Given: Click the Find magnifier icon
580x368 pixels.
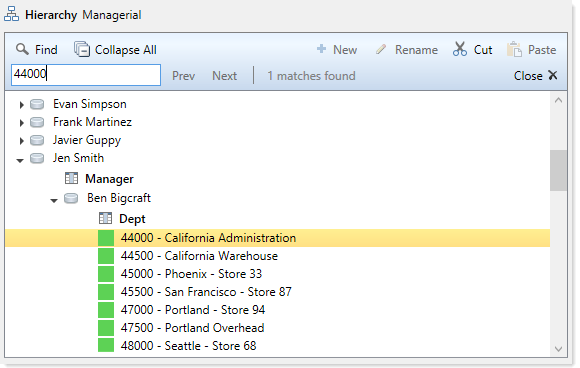Looking at the screenshot, I should click(x=22, y=49).
